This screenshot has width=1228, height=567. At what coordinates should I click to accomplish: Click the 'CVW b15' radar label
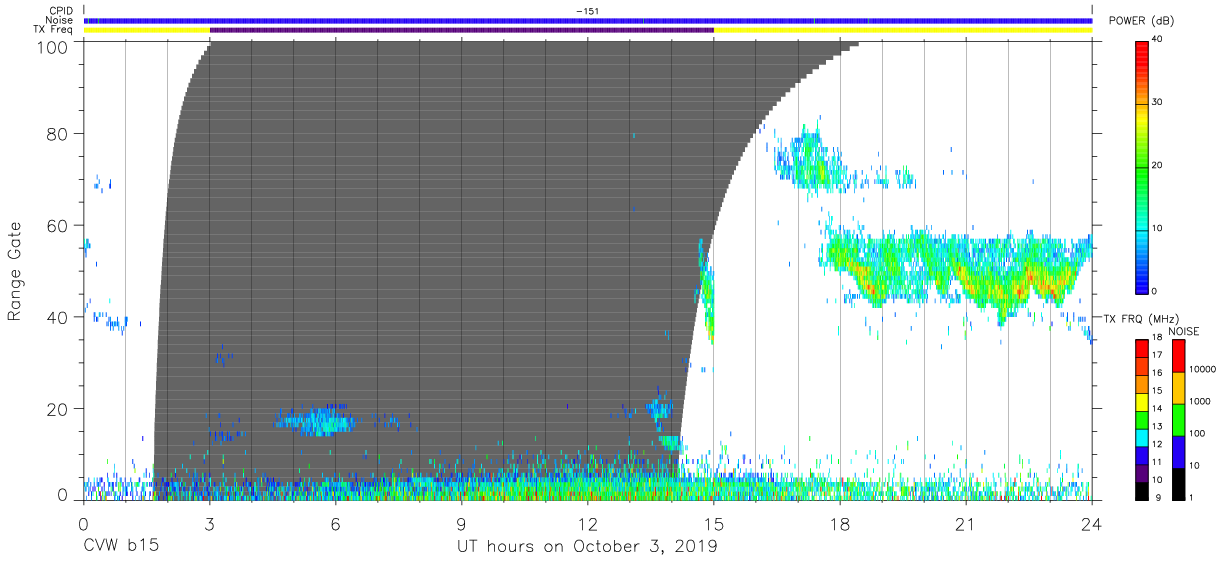pyautogui.click(x=121, y=547)
